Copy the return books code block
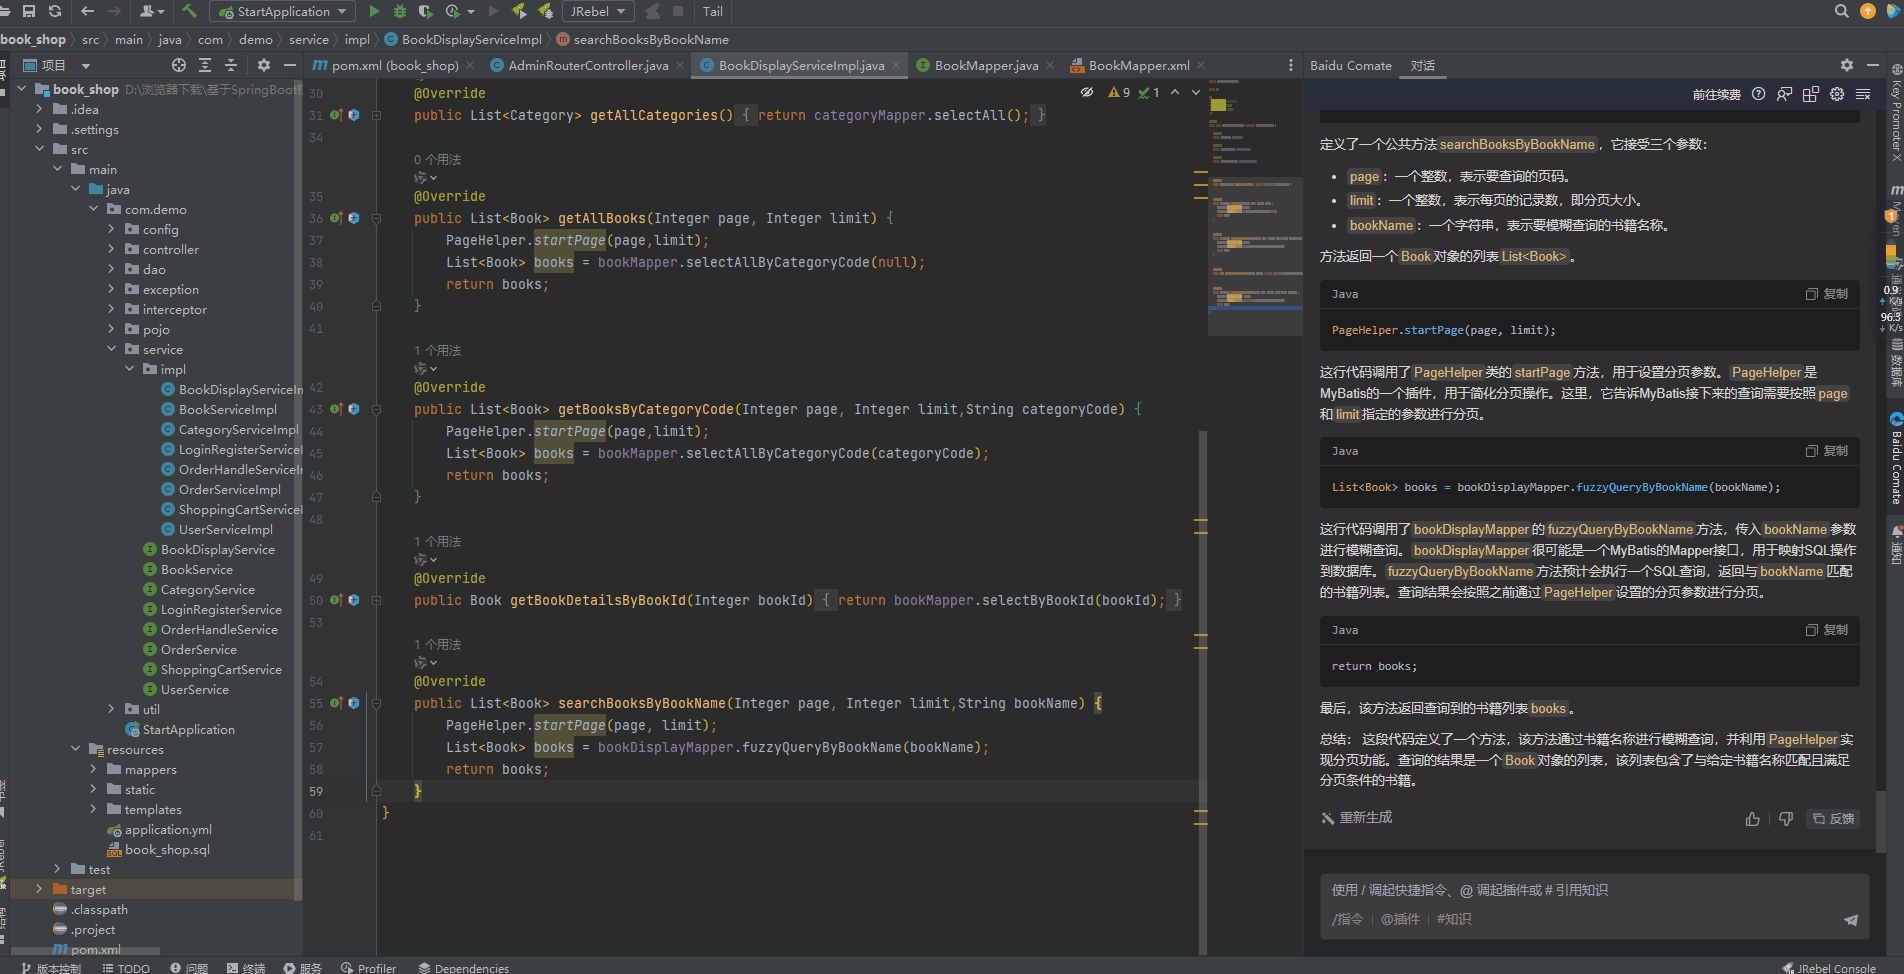The width and height of the screenshot is (1904, 974). click(1827, 630)
